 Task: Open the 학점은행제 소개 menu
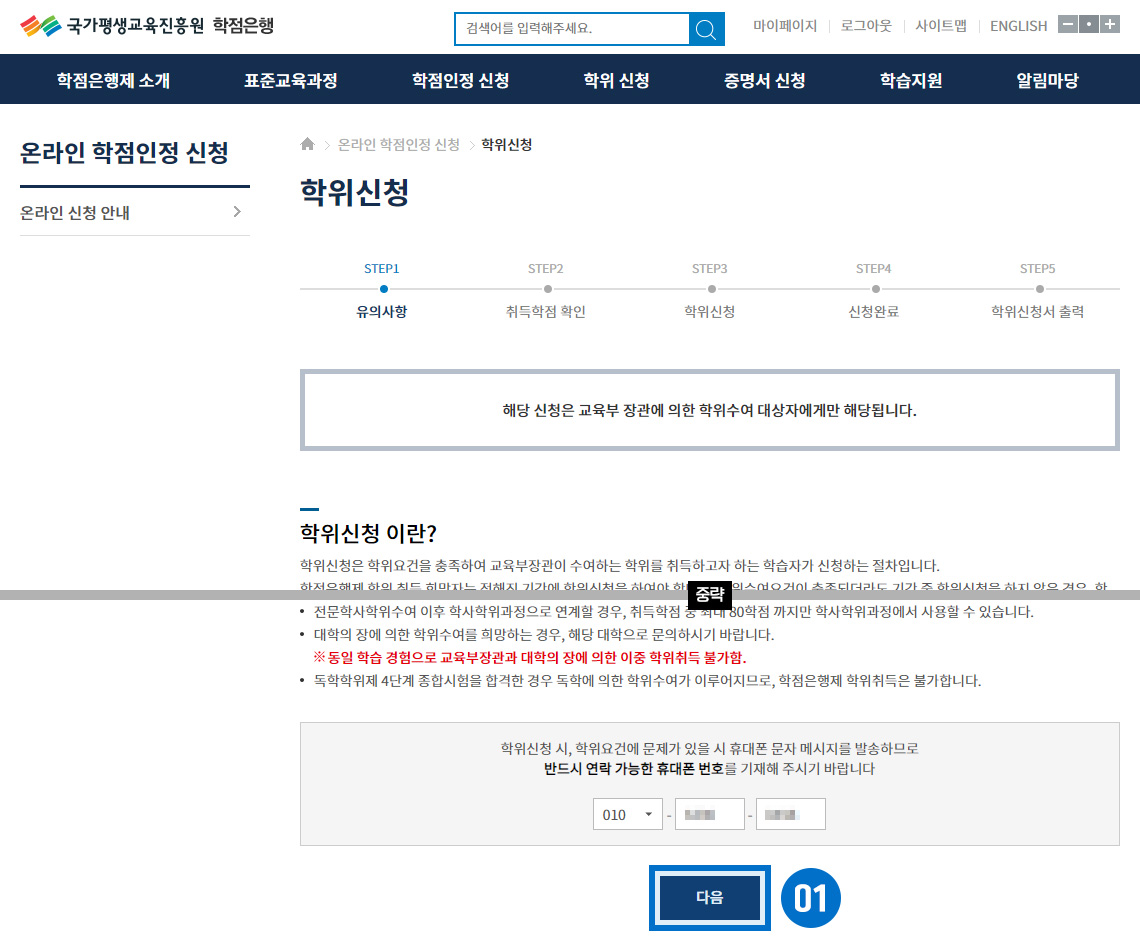(x=113, y=81)
